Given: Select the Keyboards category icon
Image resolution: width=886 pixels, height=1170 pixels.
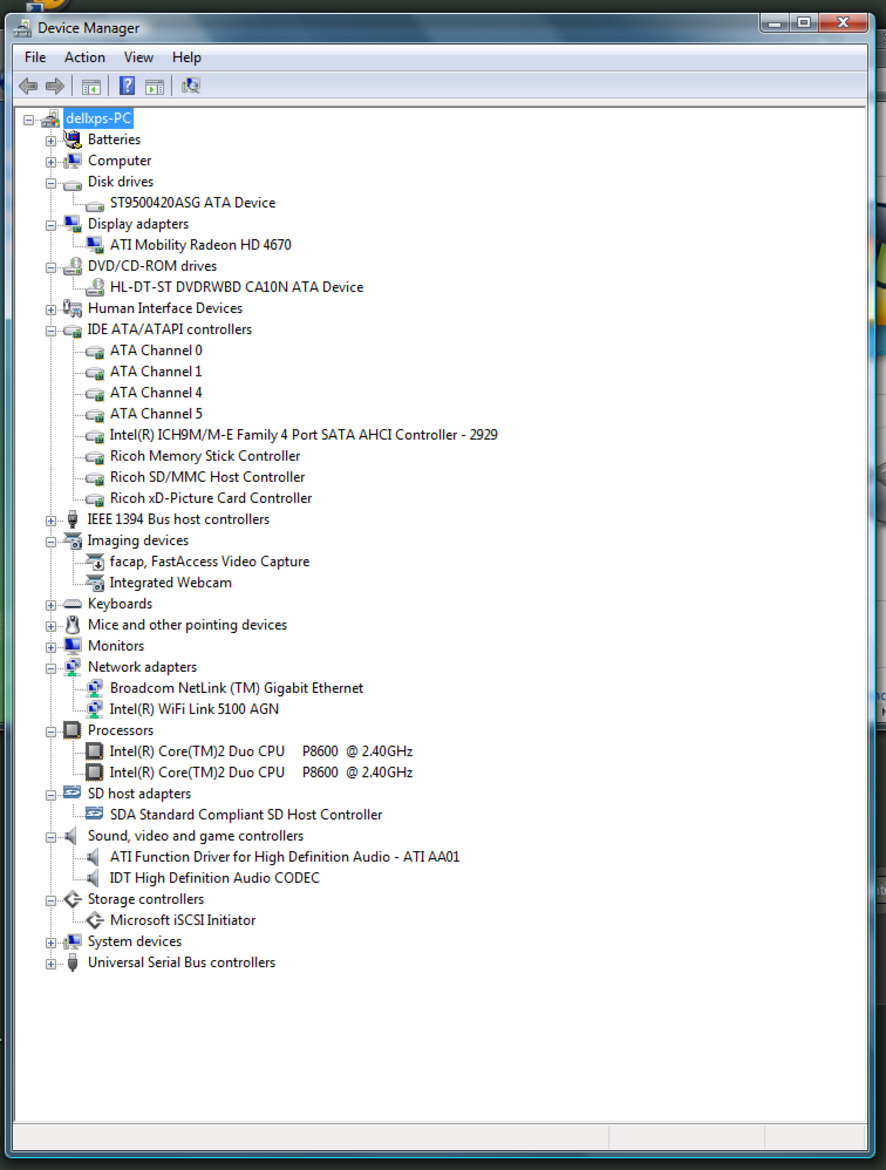Looking at the screenshot, I should click(x=72, y=604).
